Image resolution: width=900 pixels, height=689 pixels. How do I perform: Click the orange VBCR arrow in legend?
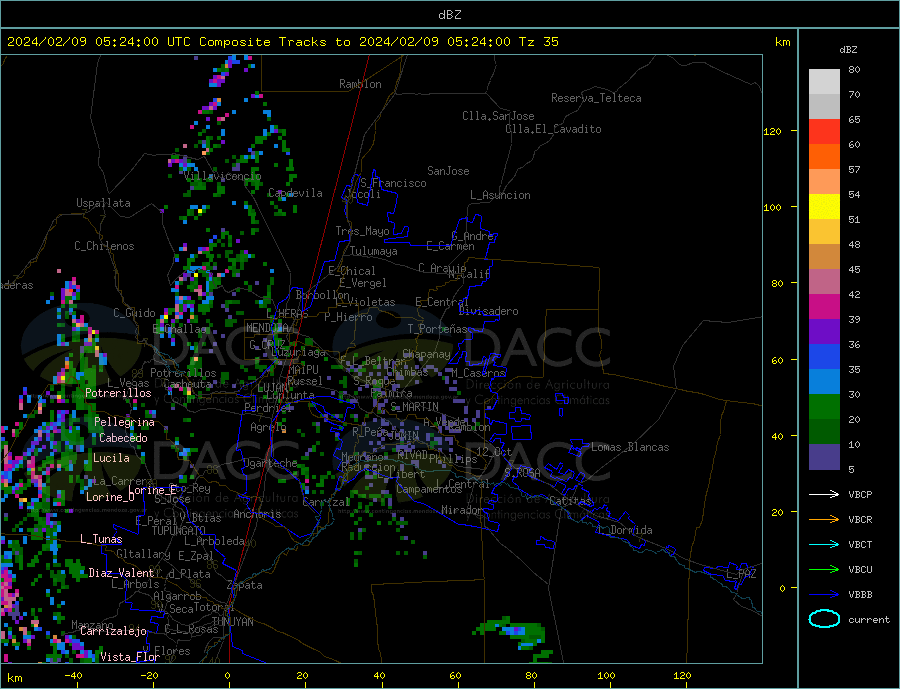click(x=824, y=520)
